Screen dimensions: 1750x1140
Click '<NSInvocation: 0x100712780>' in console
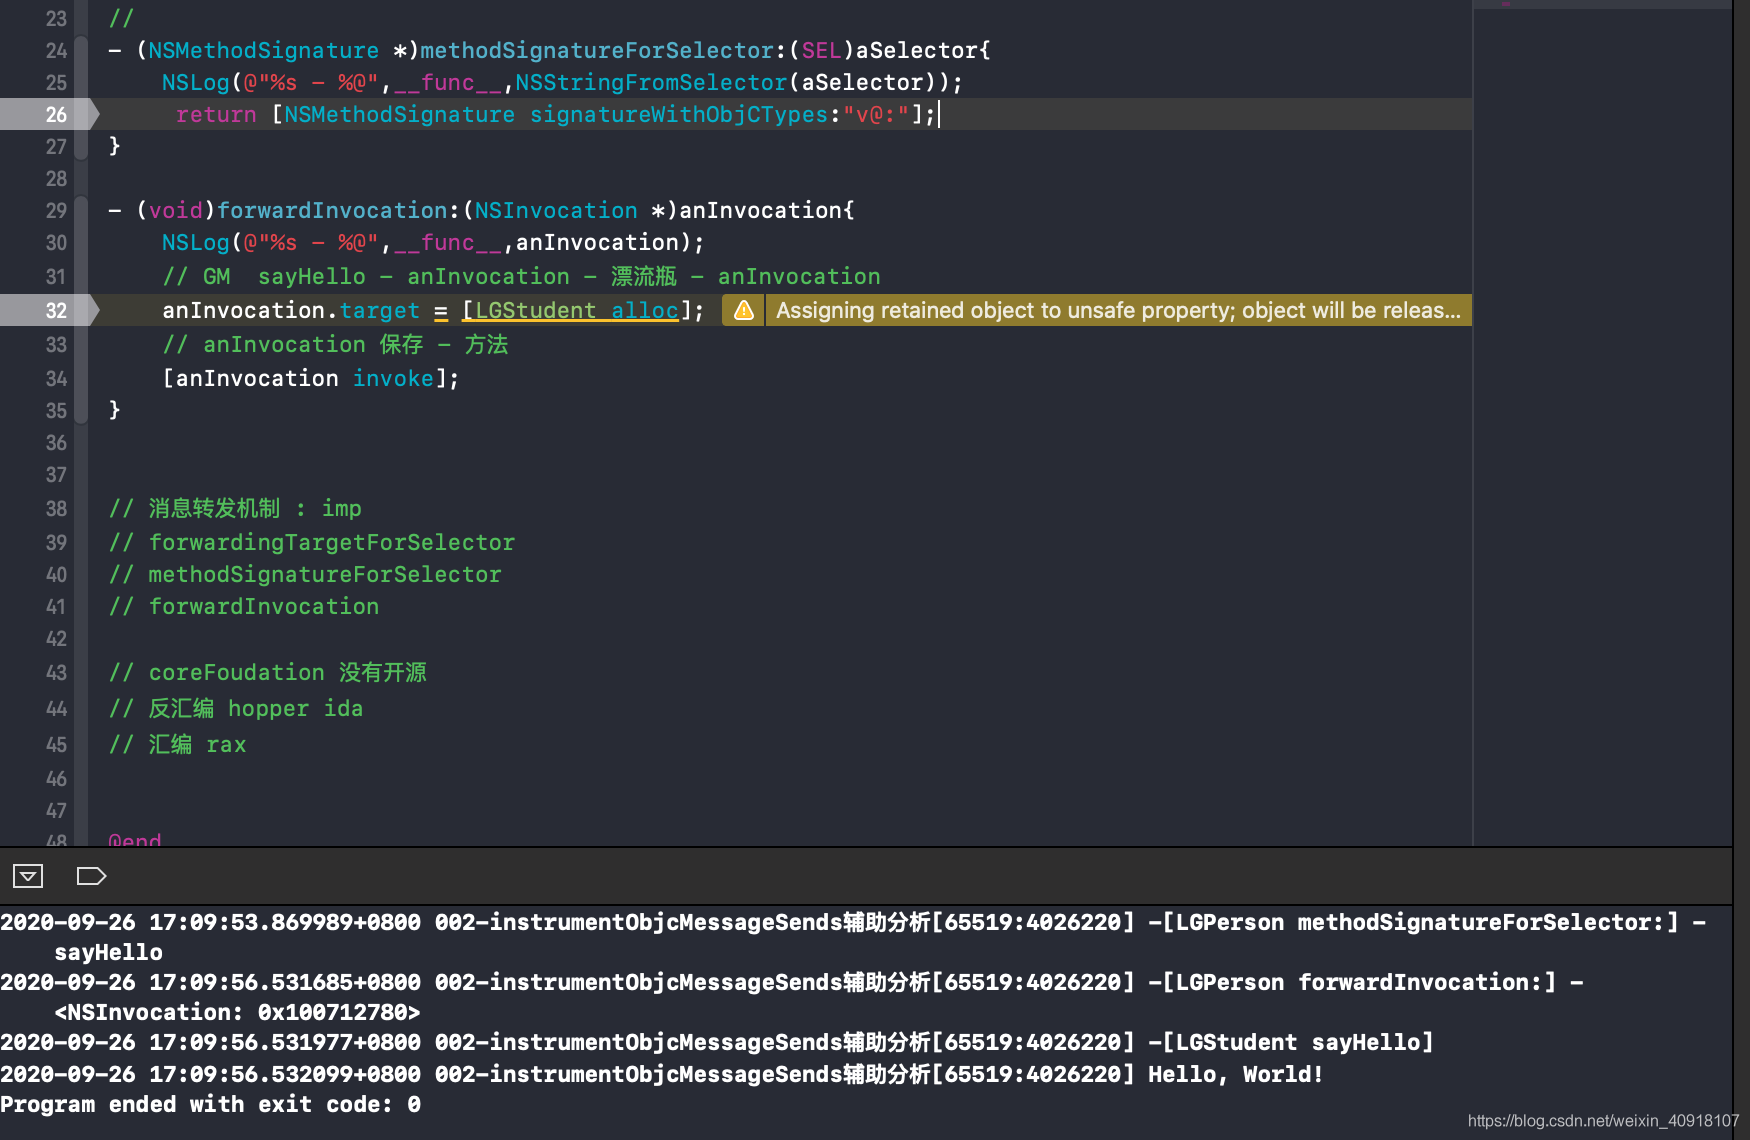237,1012
